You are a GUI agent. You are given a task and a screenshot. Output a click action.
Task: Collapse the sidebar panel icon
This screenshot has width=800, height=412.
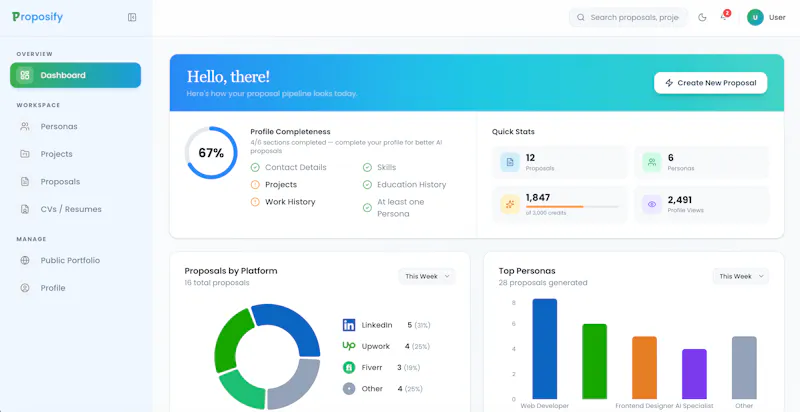[132, 17]
